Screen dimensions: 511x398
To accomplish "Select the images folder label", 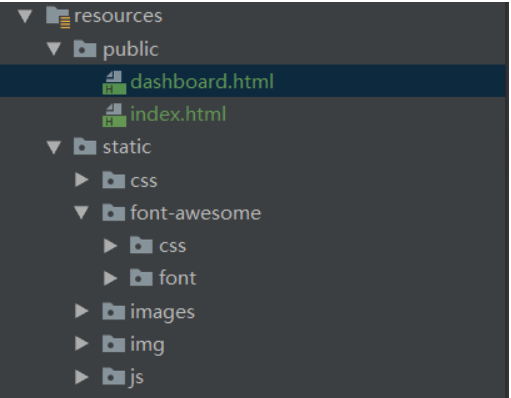I will tap(162, 313).
